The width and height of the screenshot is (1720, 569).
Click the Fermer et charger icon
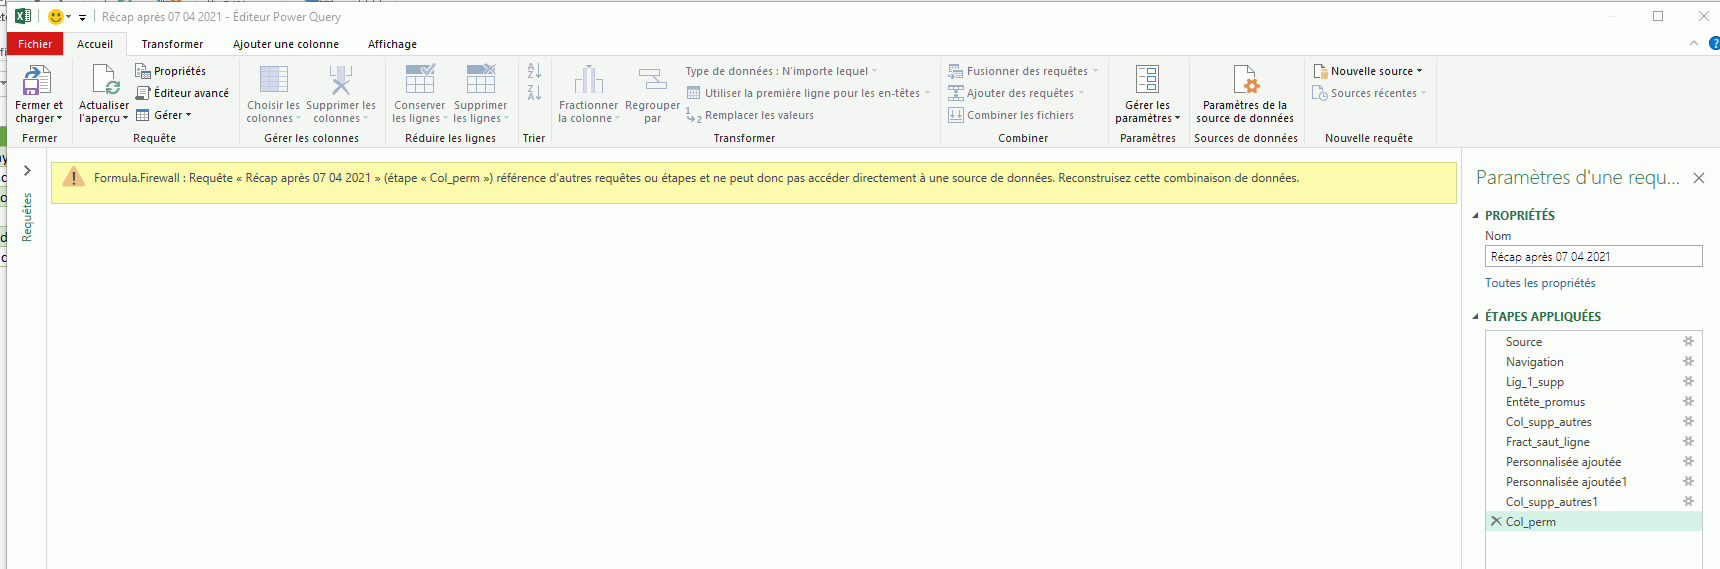point(37,80)
